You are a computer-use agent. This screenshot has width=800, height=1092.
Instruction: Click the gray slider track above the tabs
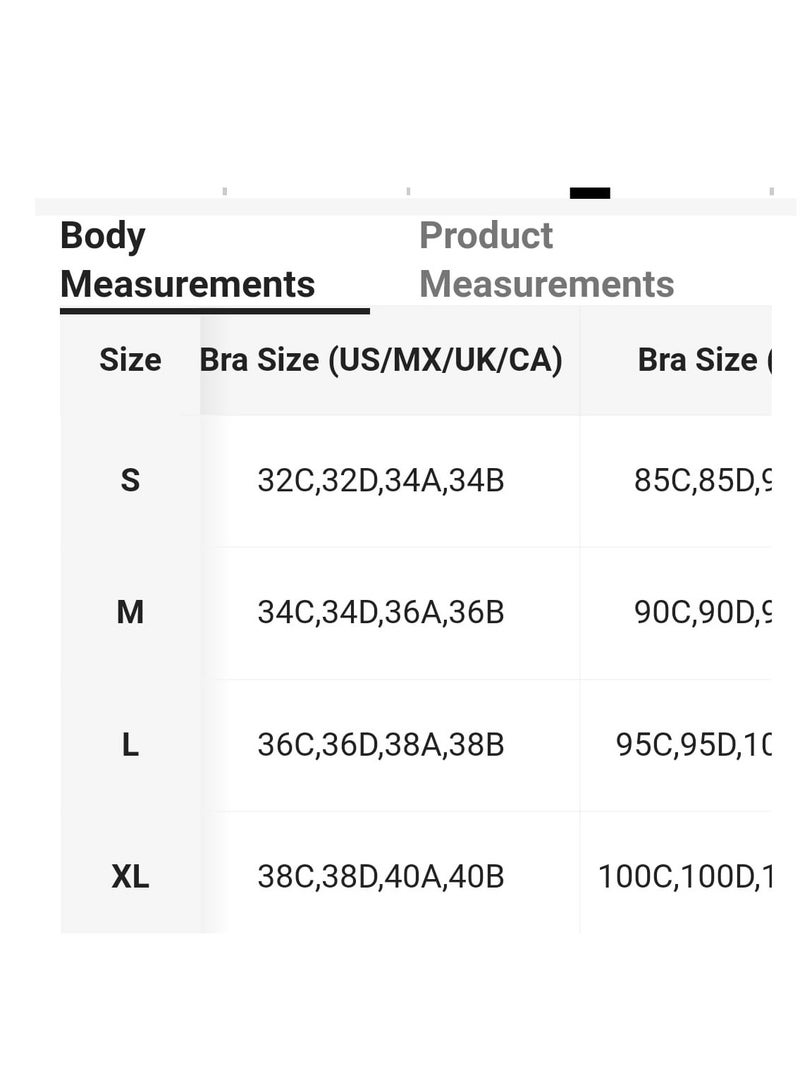pos(416,207)
